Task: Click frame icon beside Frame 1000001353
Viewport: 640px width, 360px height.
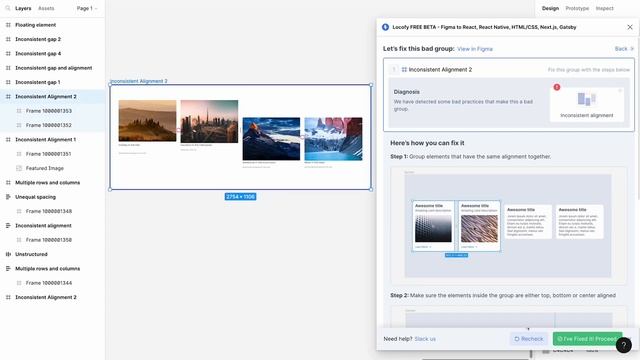Action: click(19, 111)
